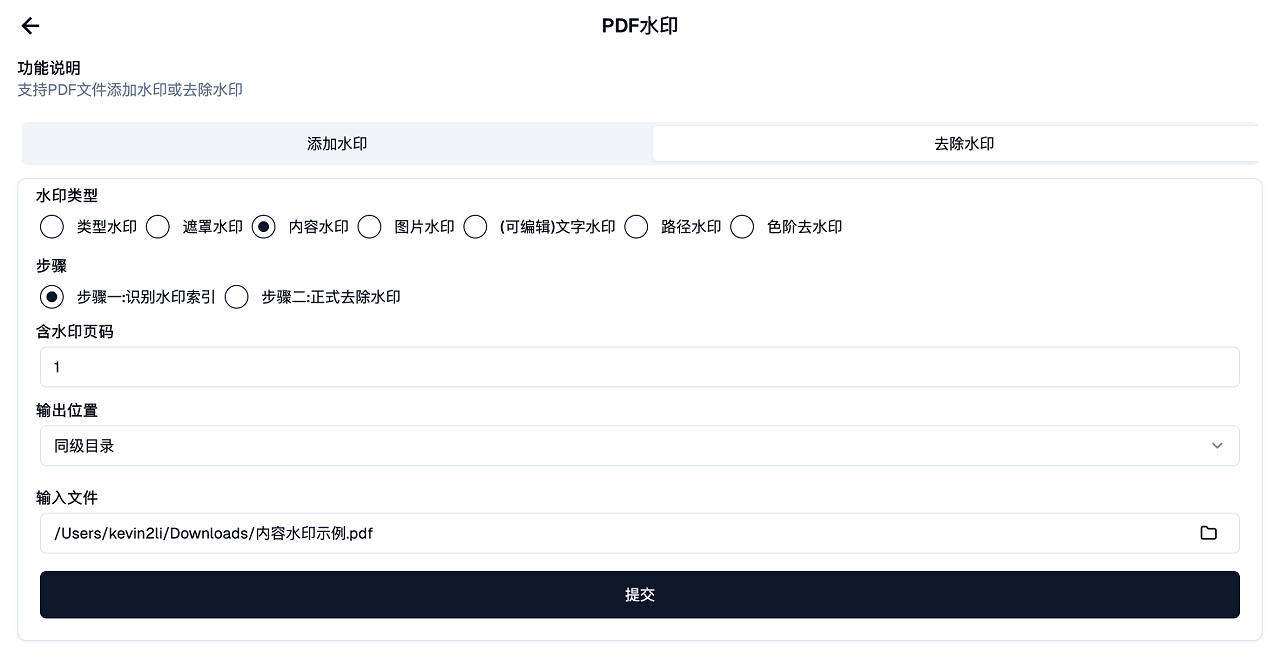Pick 图片水印 as watermark type

coord(370,227)
